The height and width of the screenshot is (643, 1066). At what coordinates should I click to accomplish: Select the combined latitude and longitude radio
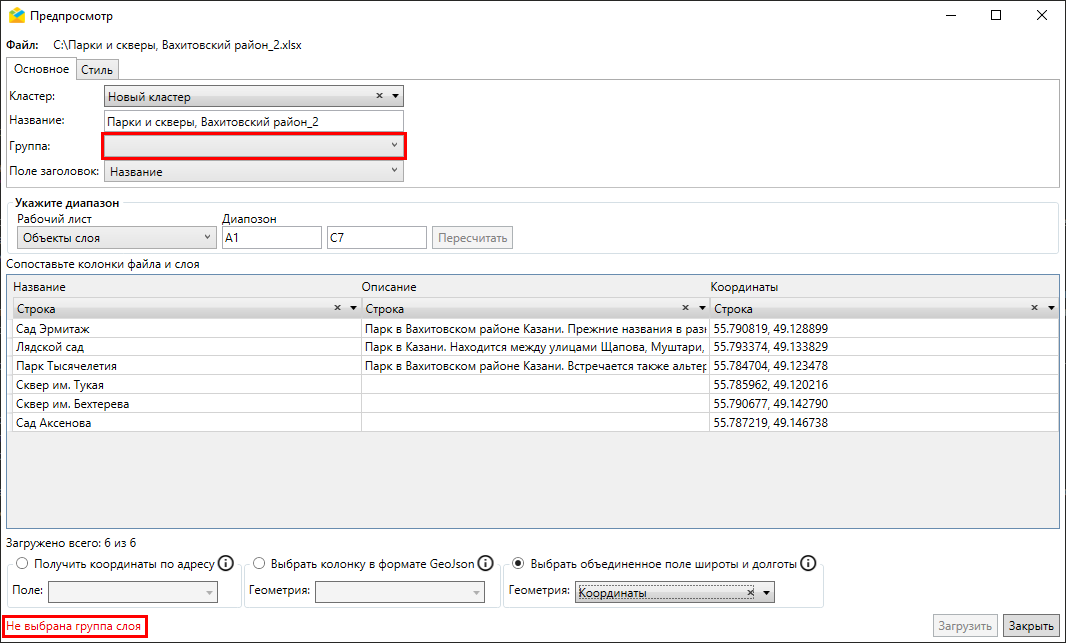(x=518, y=564)
